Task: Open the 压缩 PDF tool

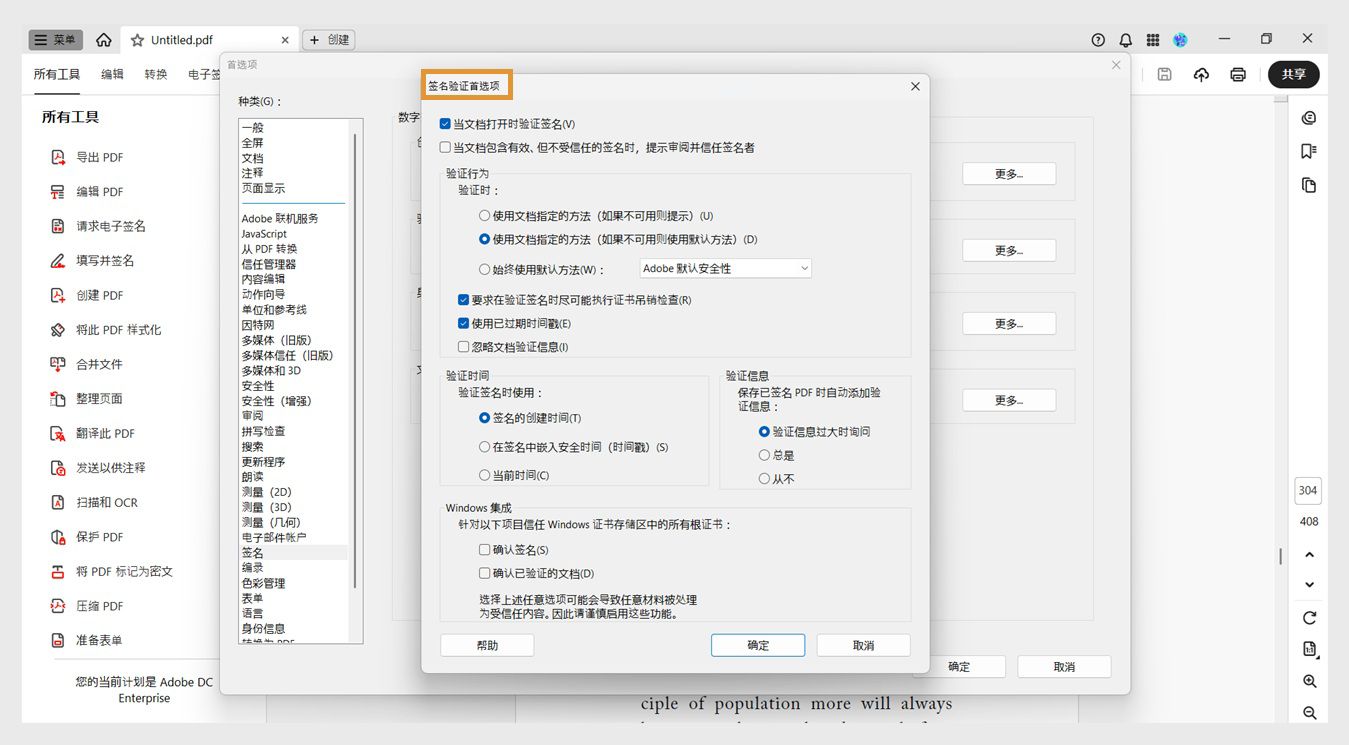Action: pyautogui.click(x=88, y=606)
